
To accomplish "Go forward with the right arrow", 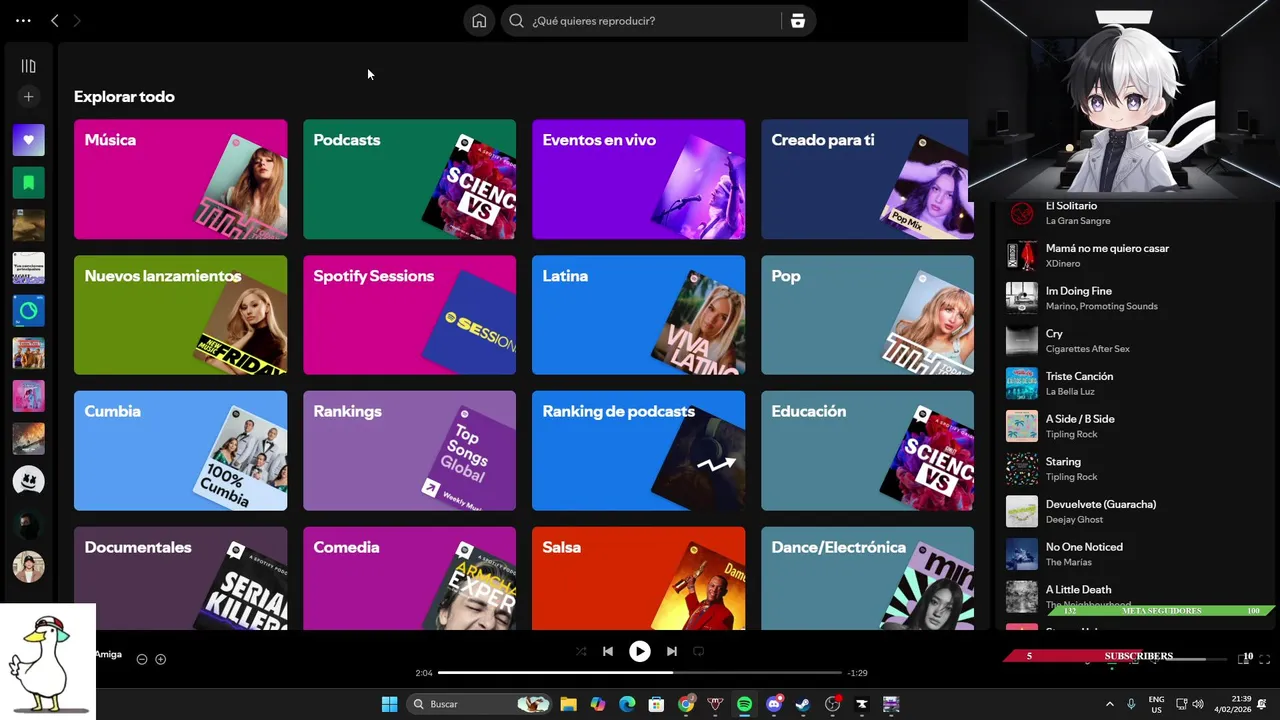I will [x=77, y=20].
